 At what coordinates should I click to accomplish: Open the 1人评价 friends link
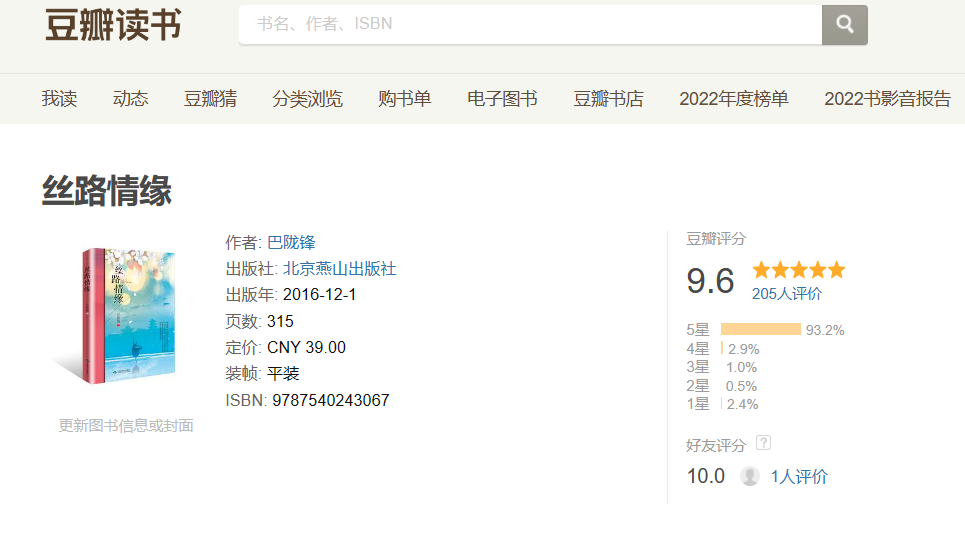(x=799, y=477)
